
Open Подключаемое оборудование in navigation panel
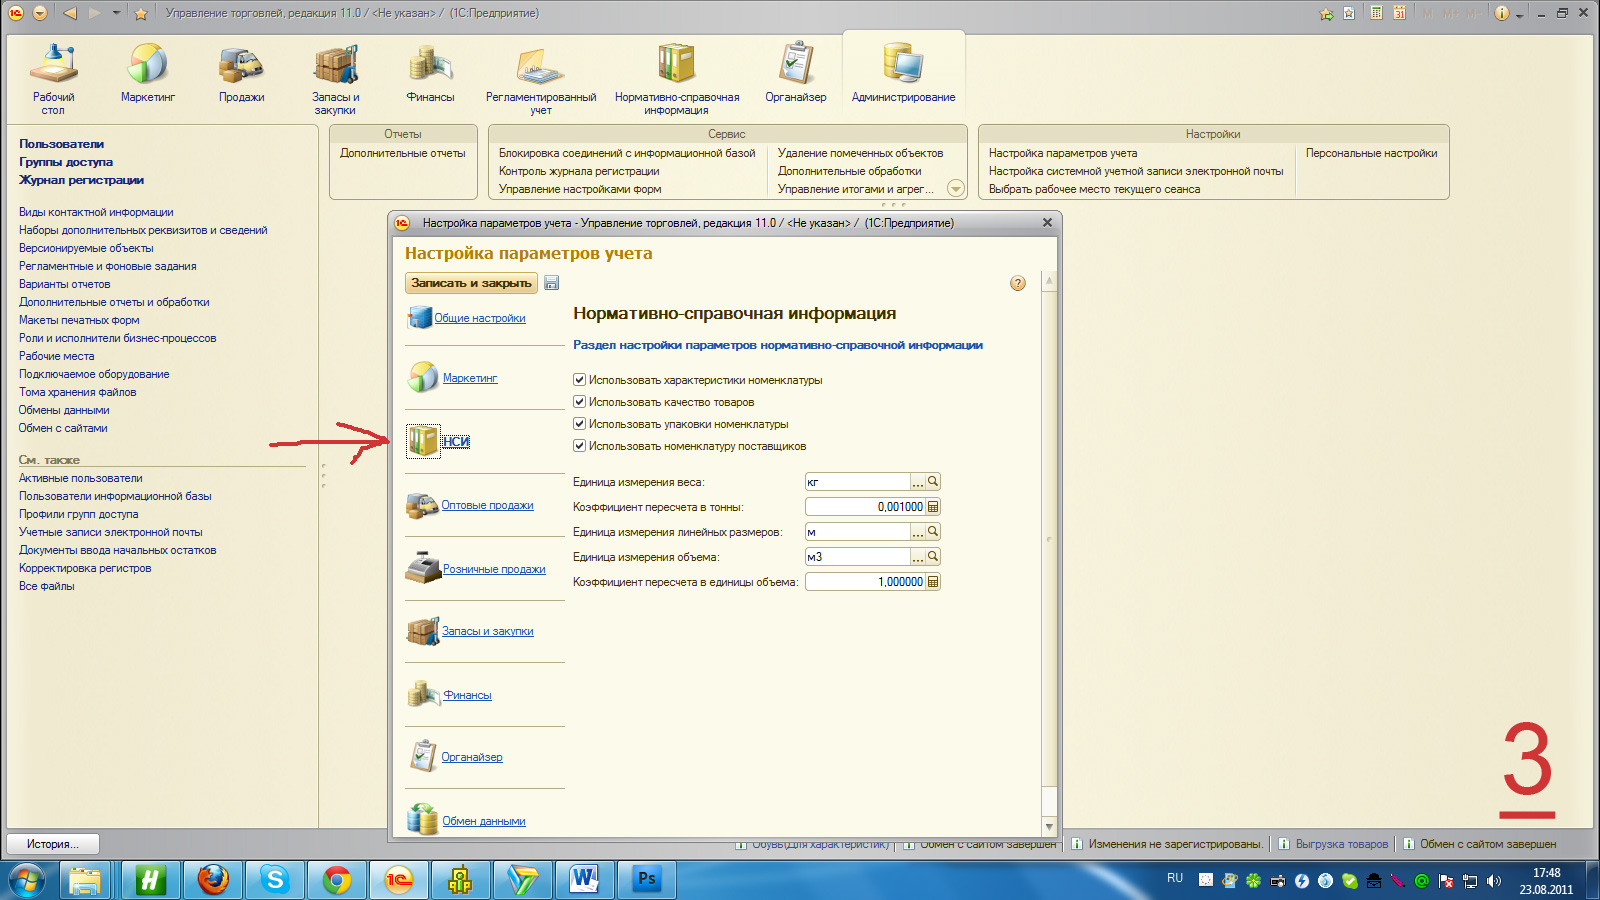(x=94, y=374)
